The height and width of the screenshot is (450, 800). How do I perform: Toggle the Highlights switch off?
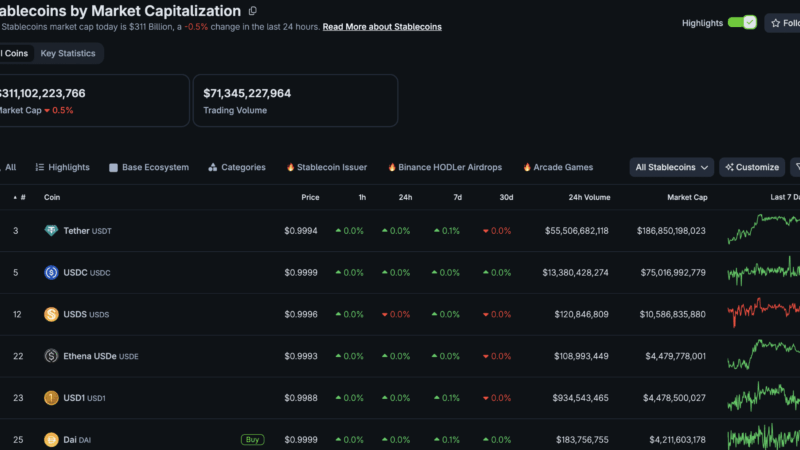742,22
